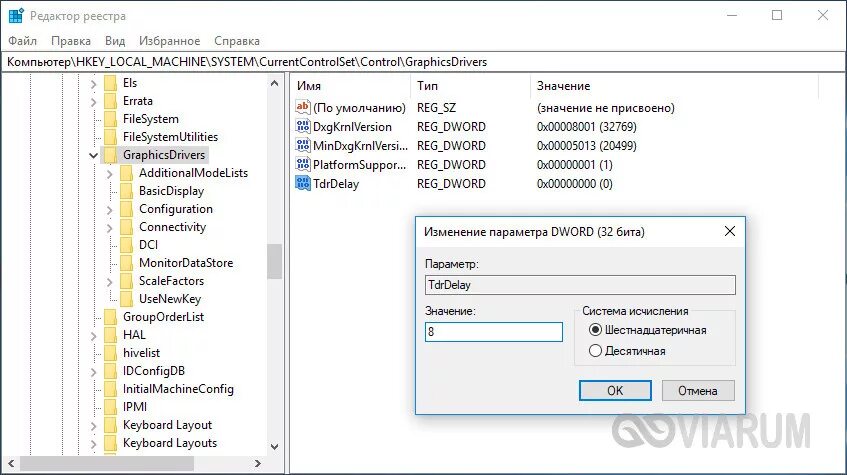Choose the Десятичная radio option

pos(595,351)
